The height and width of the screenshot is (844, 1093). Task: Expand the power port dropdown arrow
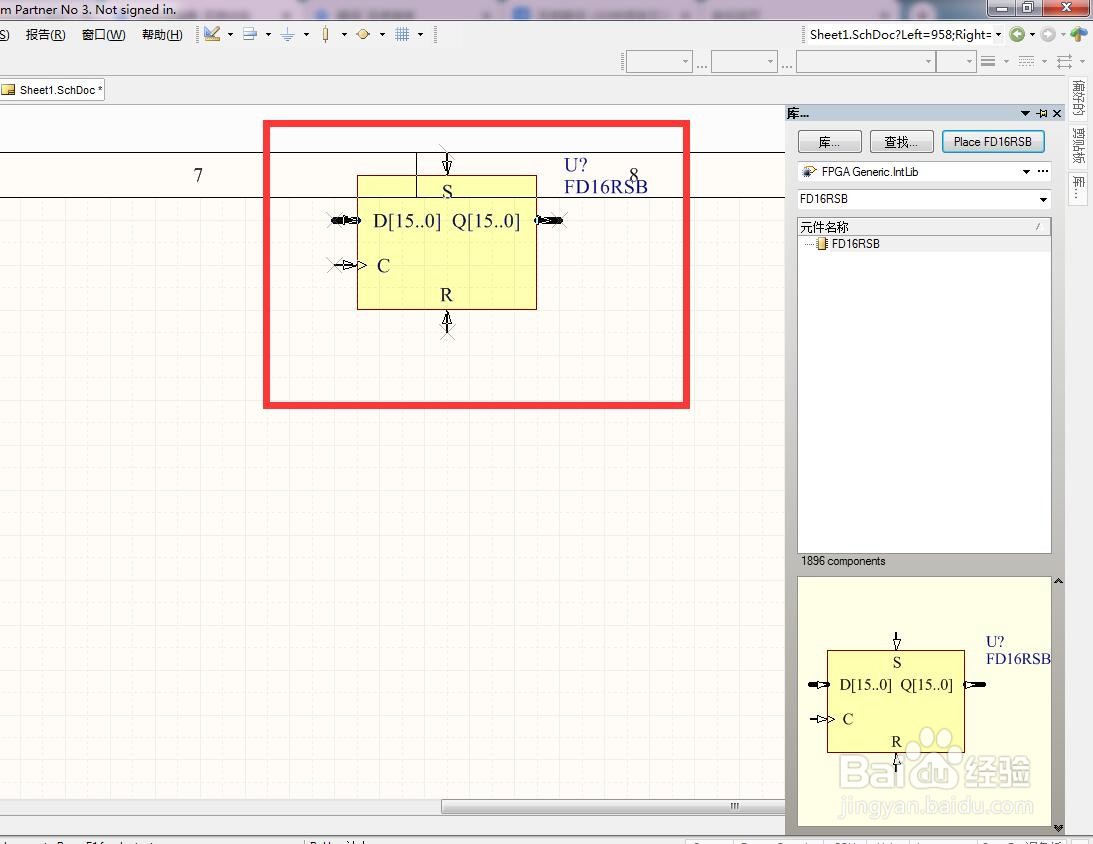306,34
